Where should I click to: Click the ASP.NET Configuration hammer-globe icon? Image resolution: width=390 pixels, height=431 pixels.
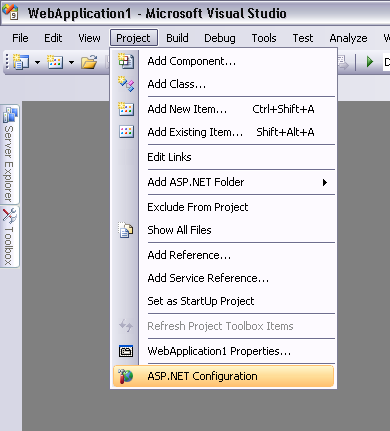pyautogui.click(x=125, y=376)
